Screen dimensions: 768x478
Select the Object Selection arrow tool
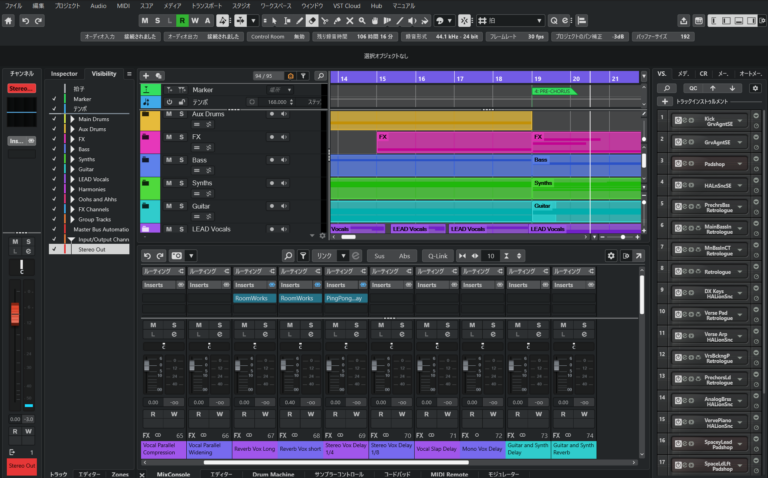(274, 21)
